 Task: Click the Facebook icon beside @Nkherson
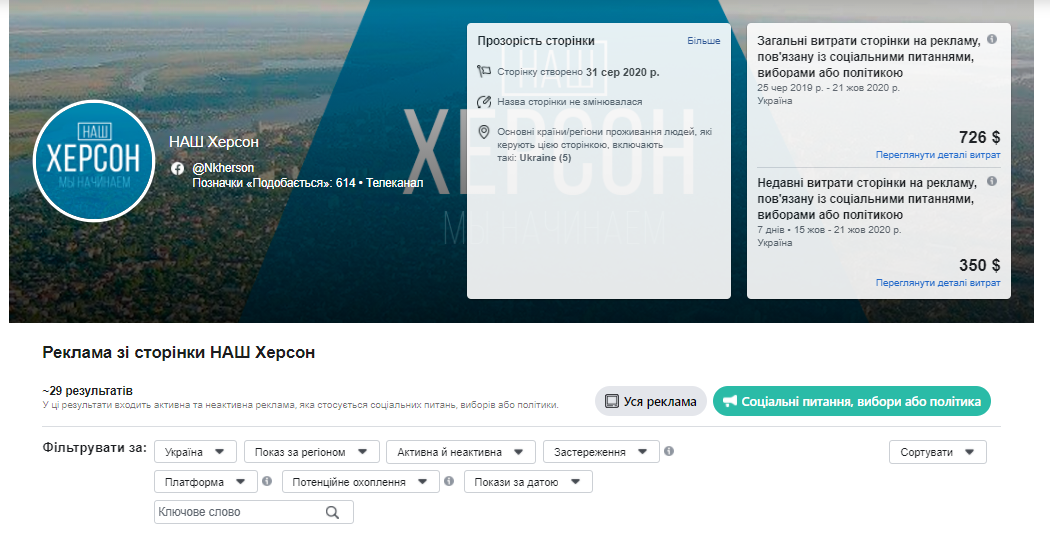(177, 168)
